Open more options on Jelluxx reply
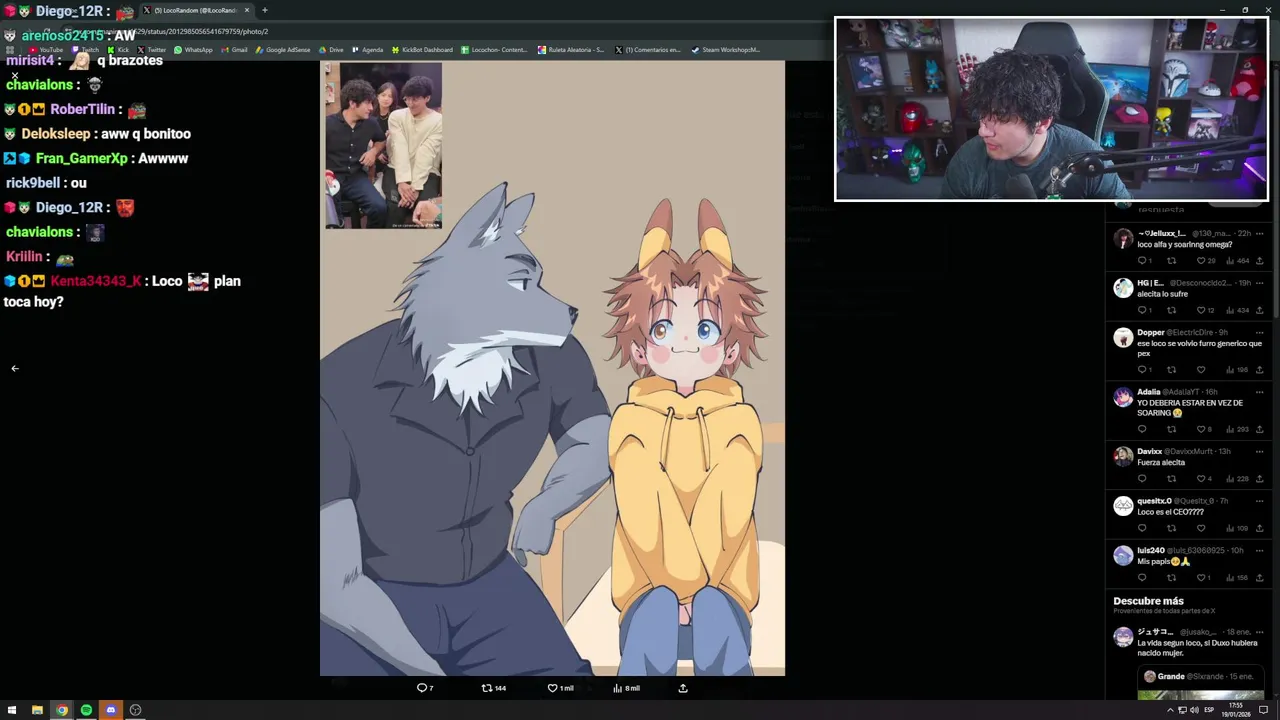This screenshot has height=720, width=1280. (x=1260, y=234)
